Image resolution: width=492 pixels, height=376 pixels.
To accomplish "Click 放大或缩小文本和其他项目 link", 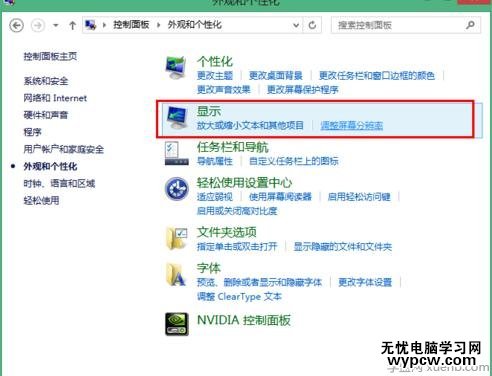I will click(250, 125).
